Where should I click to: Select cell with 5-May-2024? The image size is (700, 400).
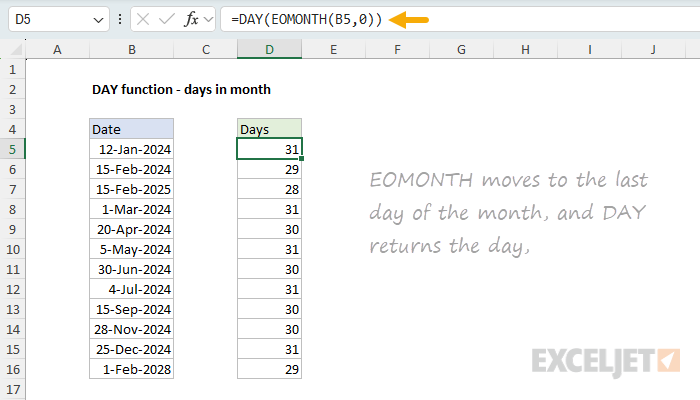[x=132, y=250]
